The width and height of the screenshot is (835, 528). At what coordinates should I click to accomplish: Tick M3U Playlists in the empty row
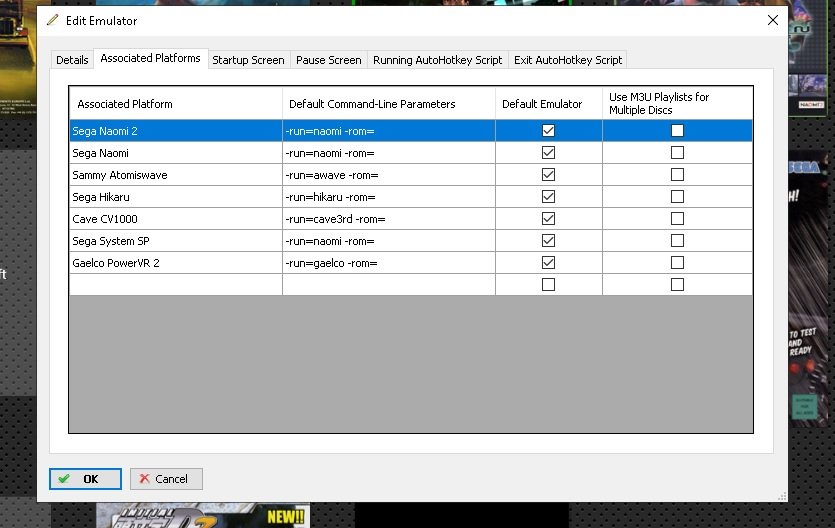[x=677, y=285]
